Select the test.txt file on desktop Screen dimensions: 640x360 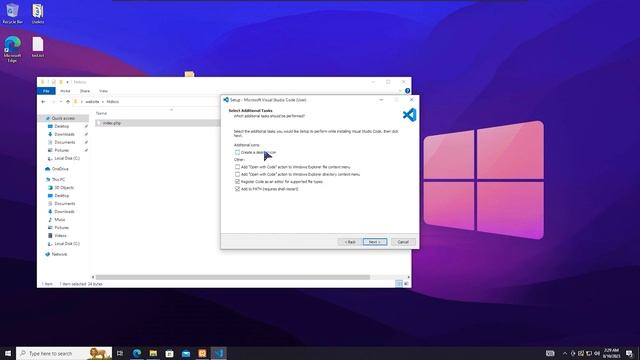coord(38,47)
